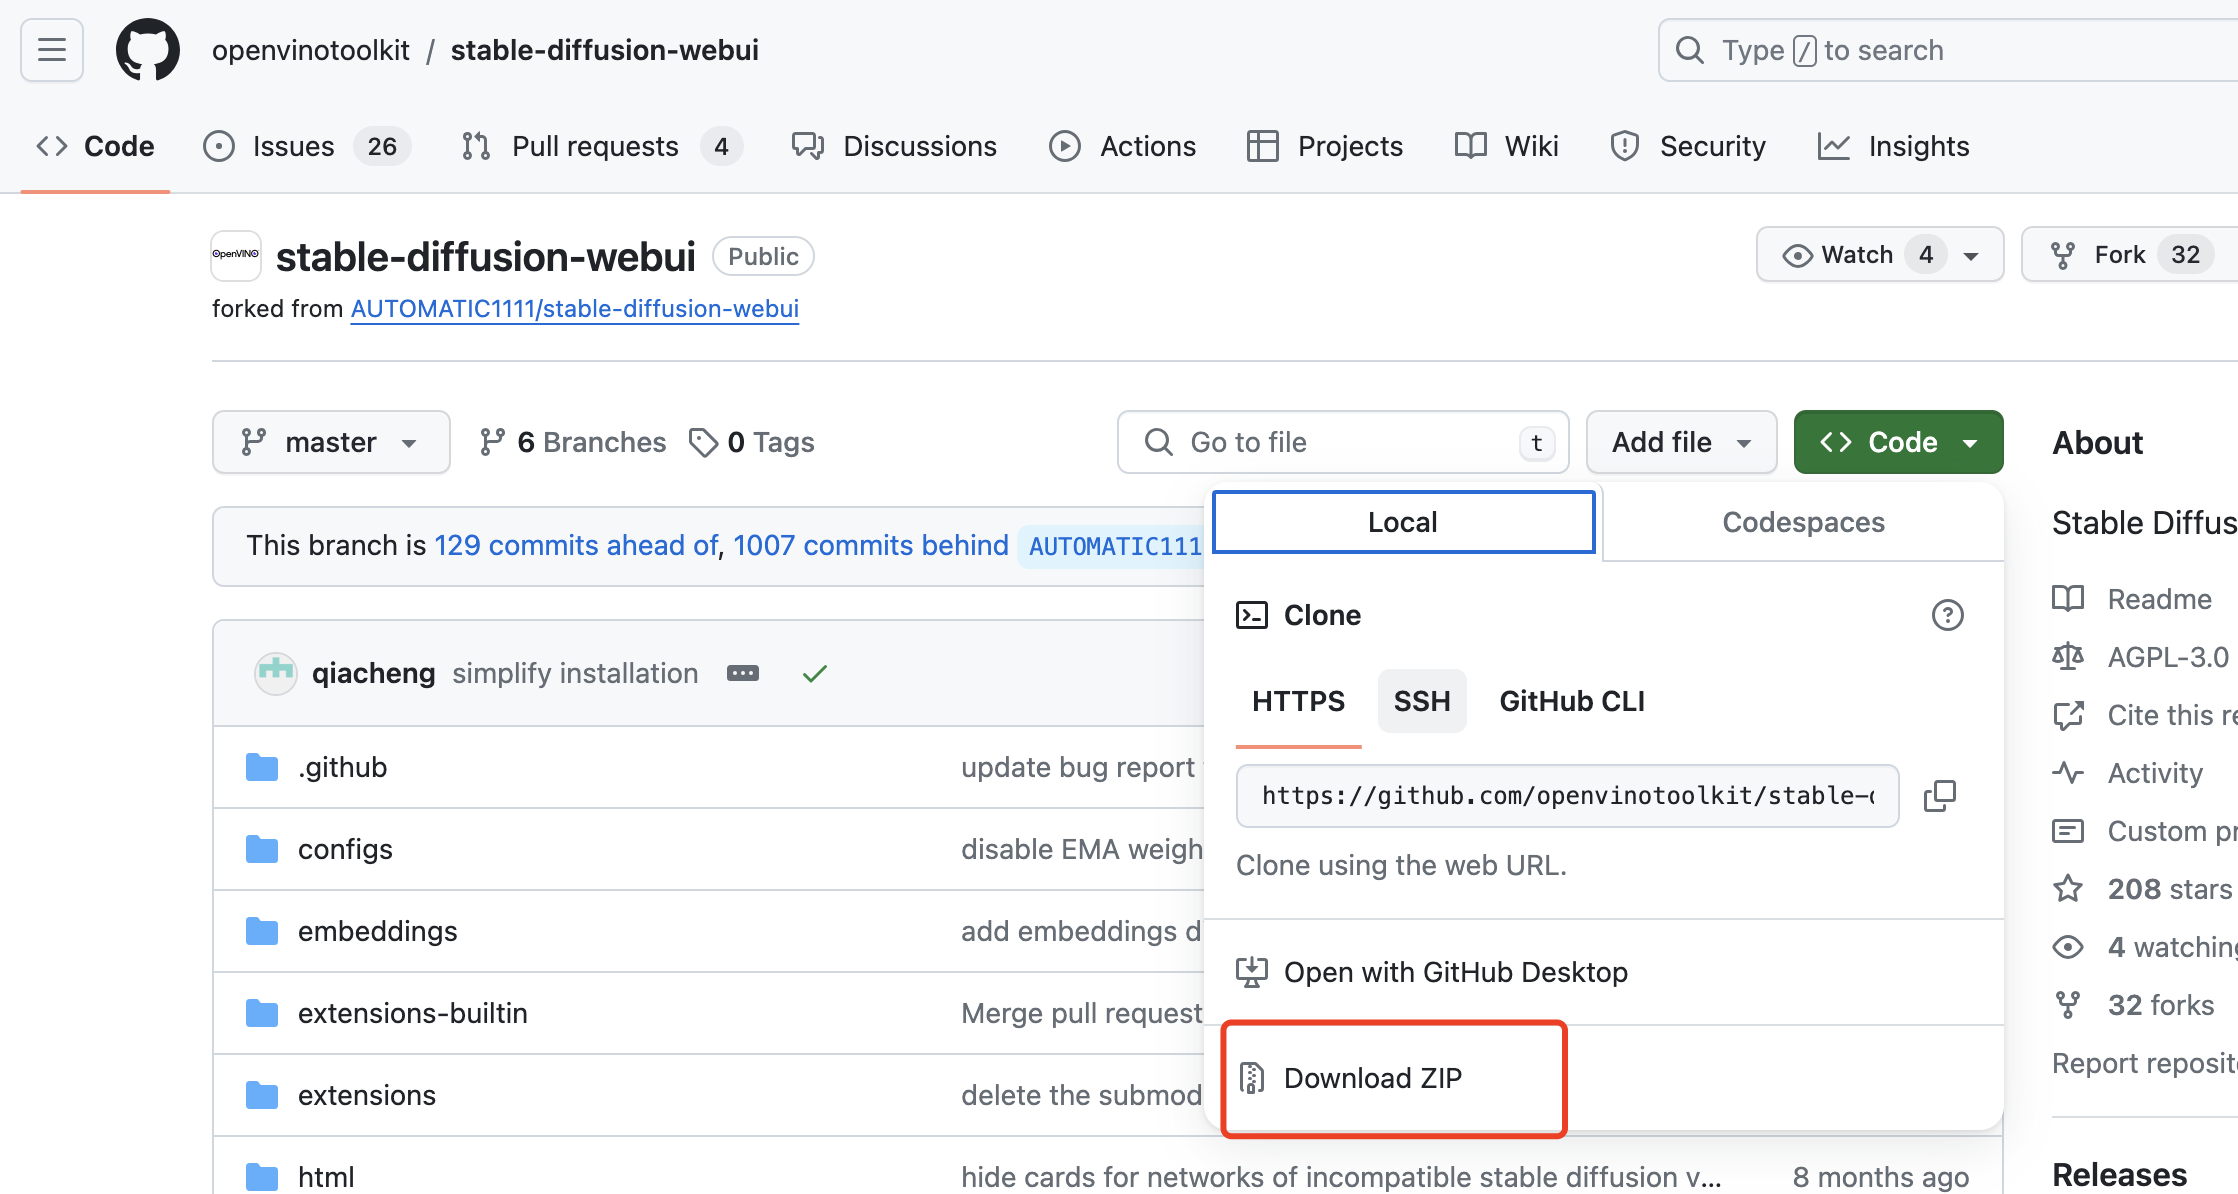This screenshot has height=1194, width=2238.
Task: Expand the Add file dropdown
Action: tap(1681, 442)
